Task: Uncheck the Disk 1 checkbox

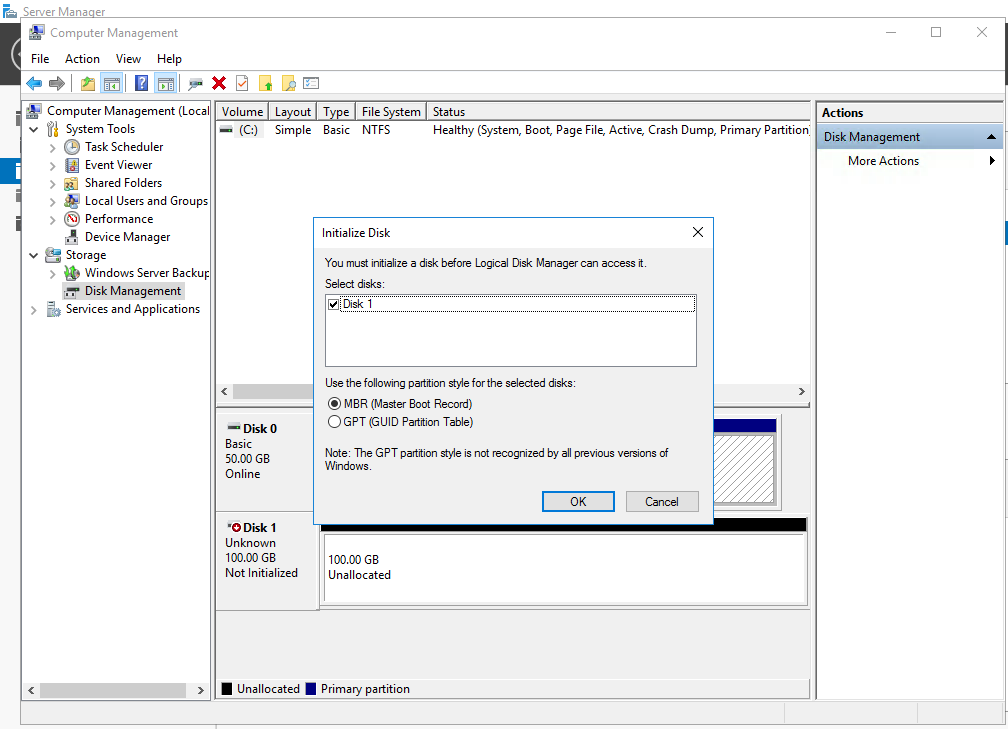Action: (333, 304)
